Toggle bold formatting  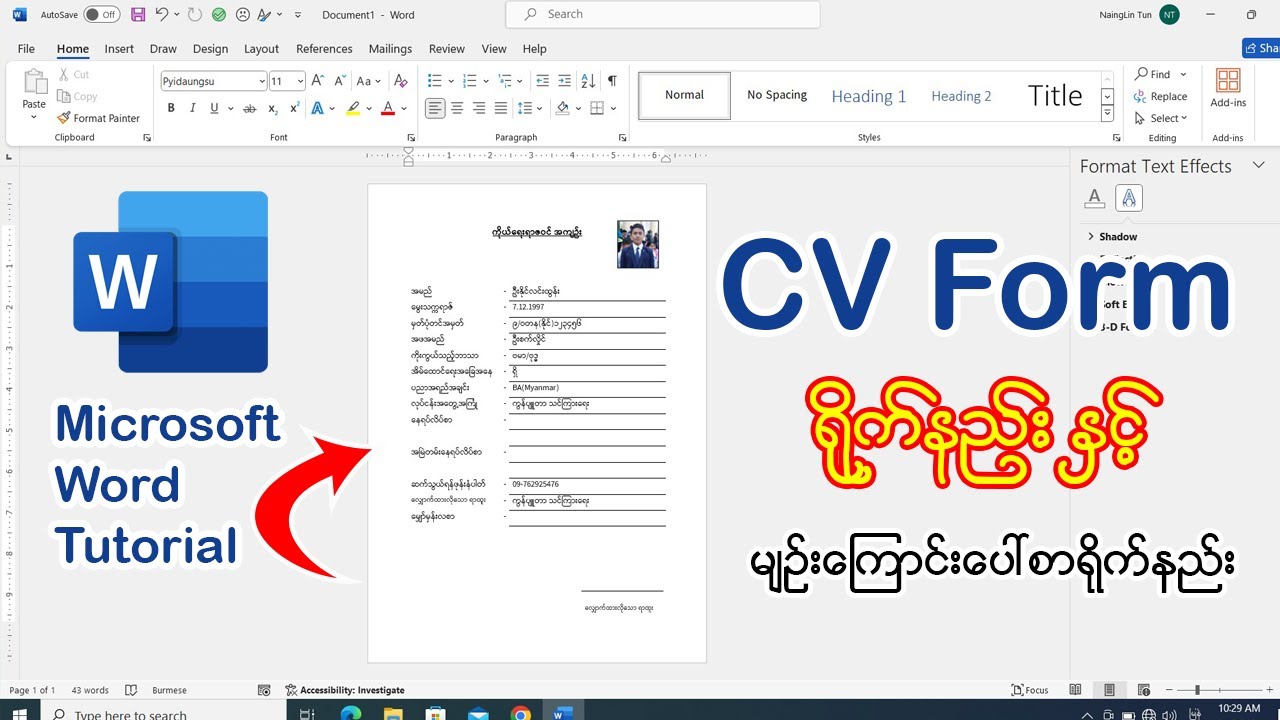click(x=171, y=108)
